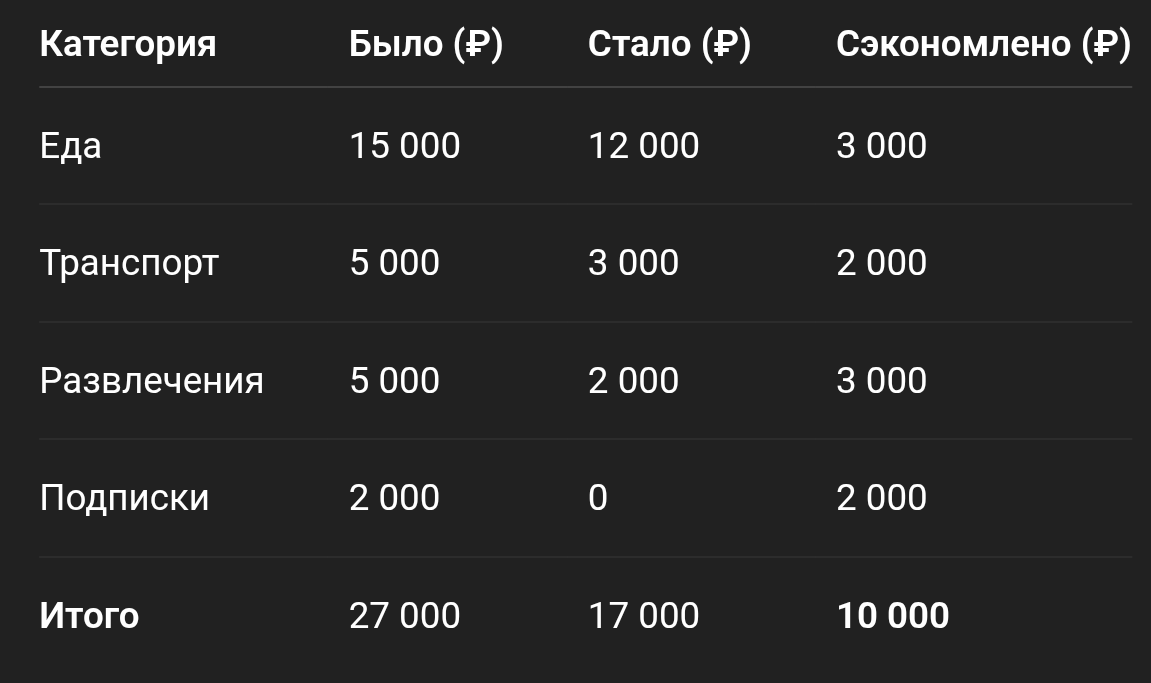Select the bold 10 000 total saved
Image resolution: width=1151 pixels, height=683 pixels.
tap(893, 616)
